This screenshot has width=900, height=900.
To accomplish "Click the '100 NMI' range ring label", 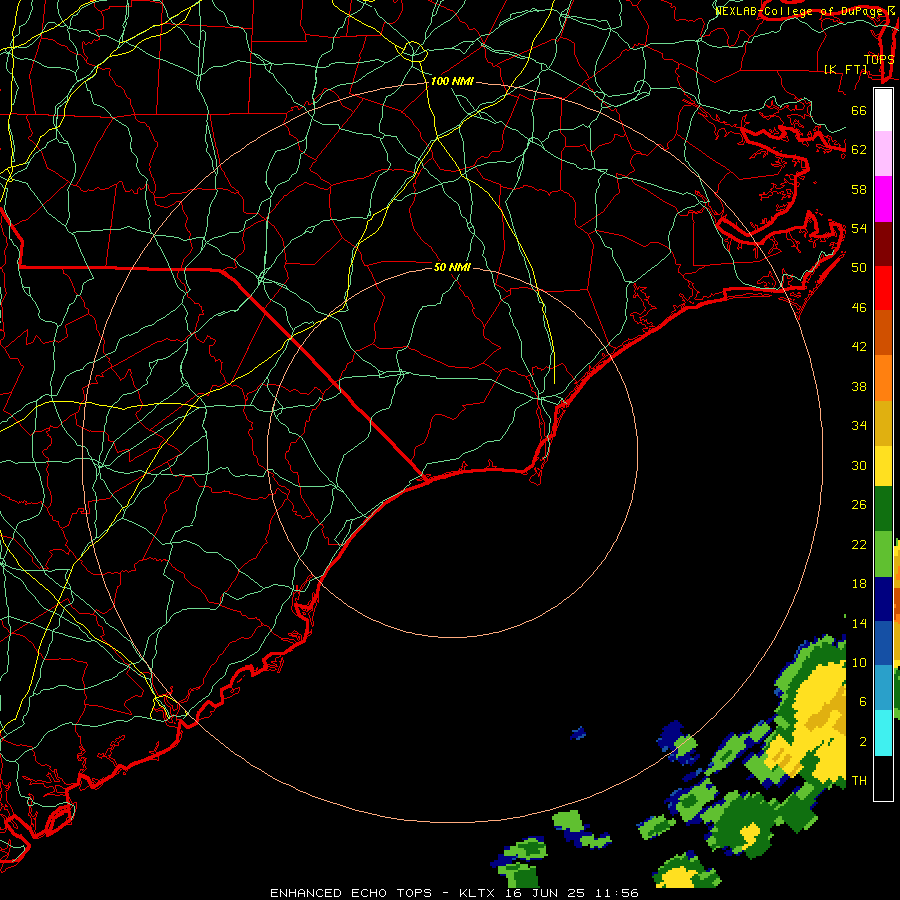I will pyautogui.click(x=452, y=82).
